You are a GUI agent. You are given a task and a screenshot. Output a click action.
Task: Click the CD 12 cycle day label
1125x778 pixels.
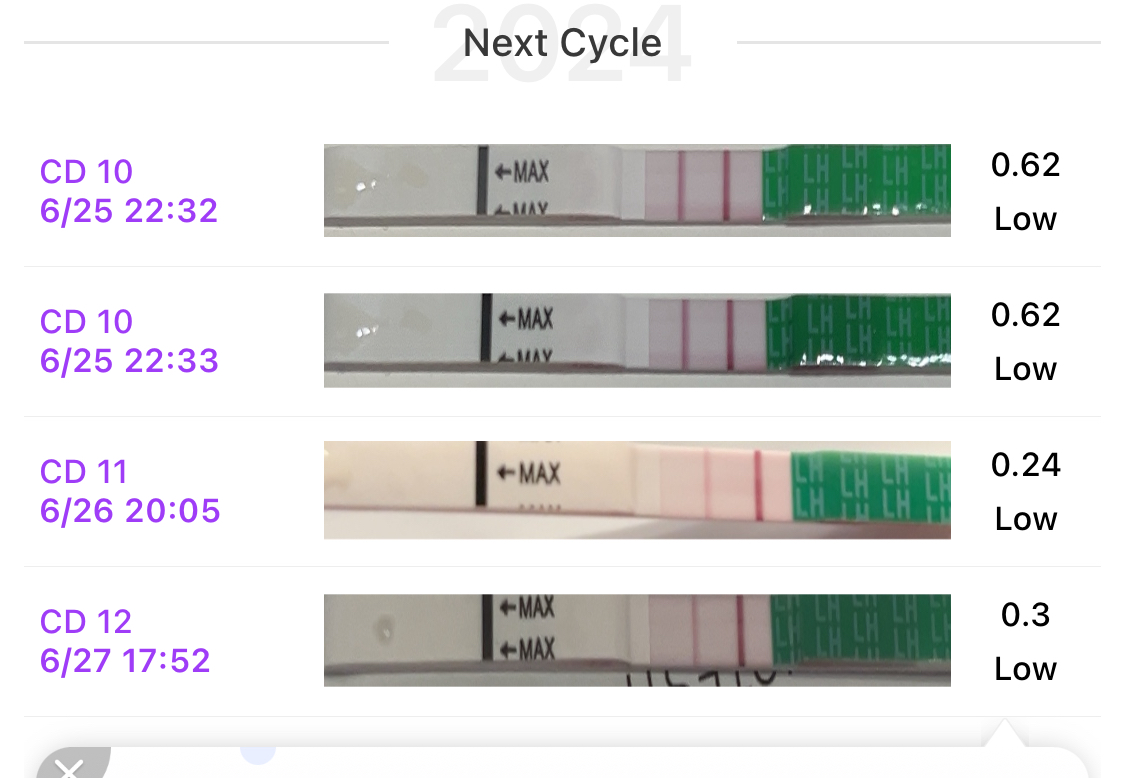pyautogui.click(x=86, y=622)
